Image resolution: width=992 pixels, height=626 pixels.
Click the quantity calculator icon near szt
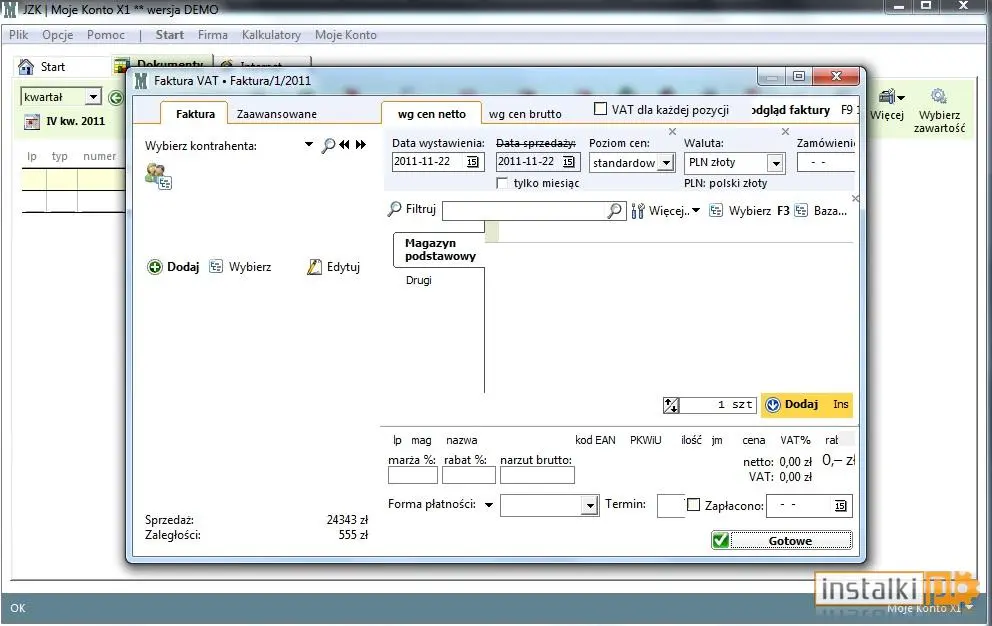click(x=671, y=405)
